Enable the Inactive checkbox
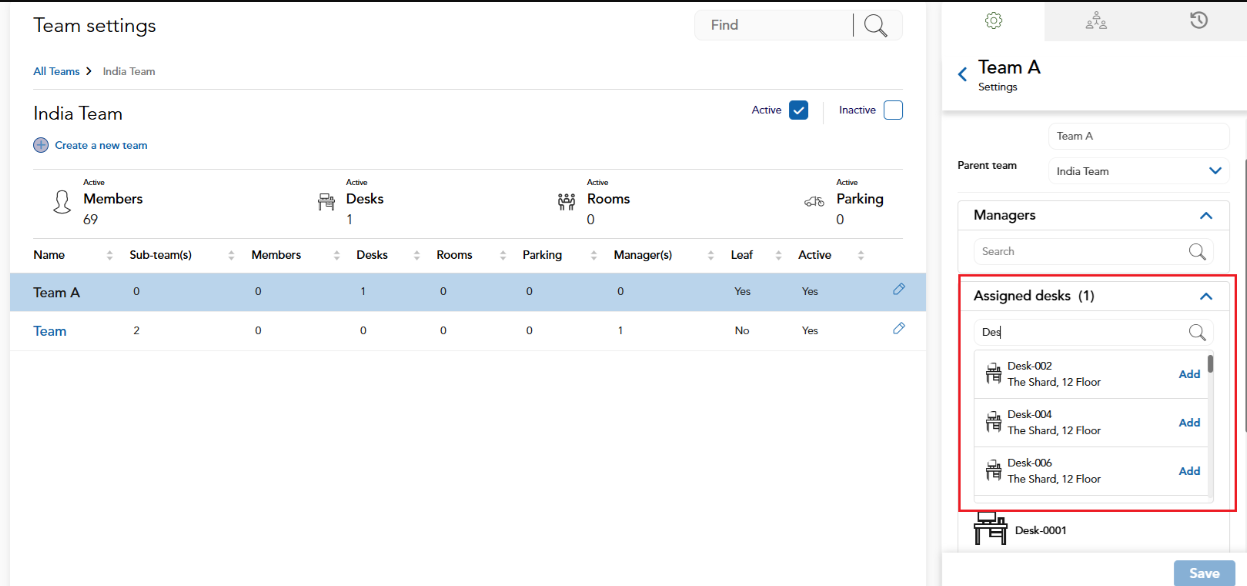 (892, 110)
